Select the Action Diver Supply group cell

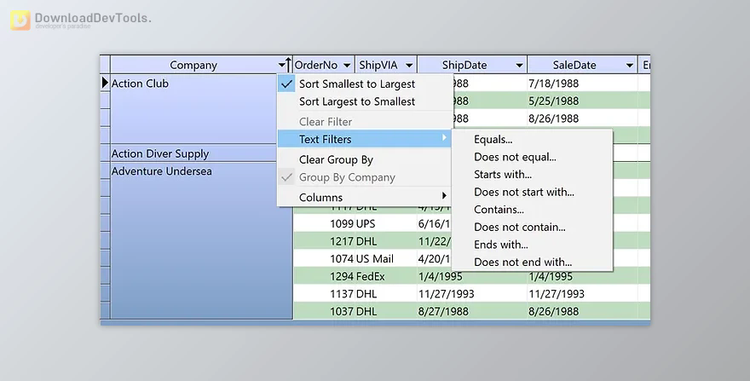coord(194,153)
